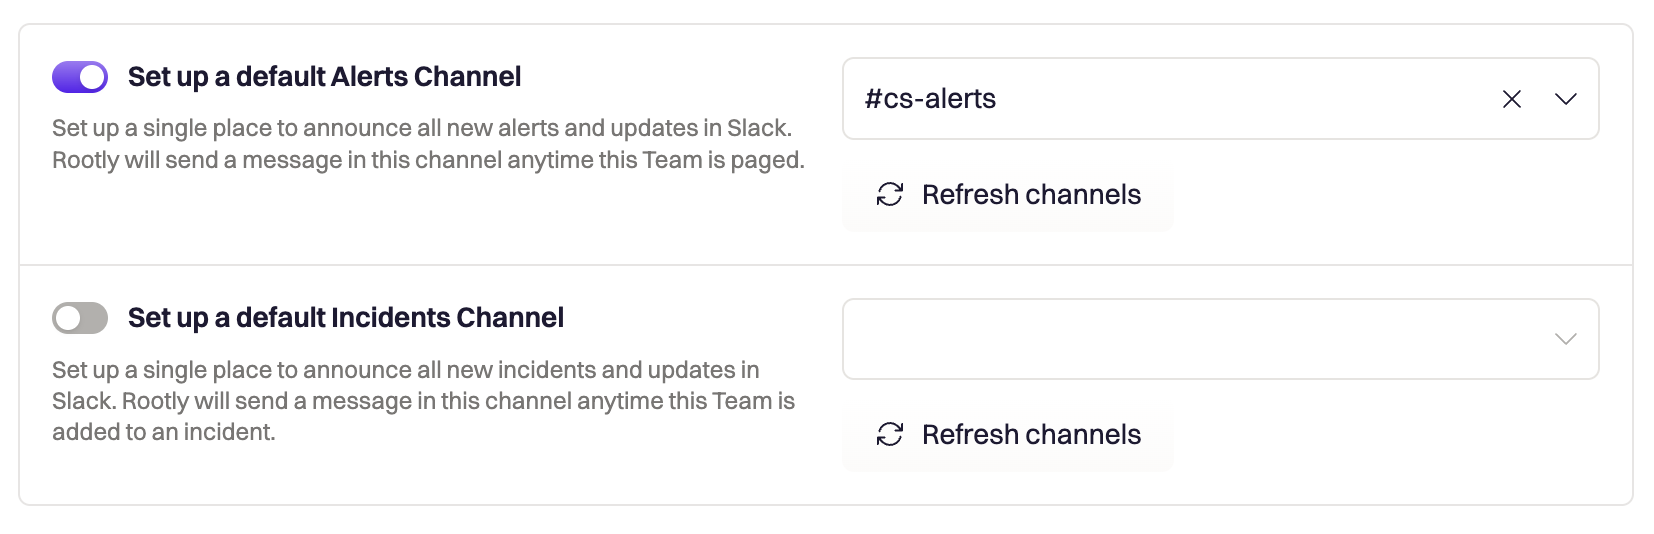Click the Refresh channels text under the empty incidents dropdown
The height and width of the screenshot is (534, 1654).
pos(1031,434)
